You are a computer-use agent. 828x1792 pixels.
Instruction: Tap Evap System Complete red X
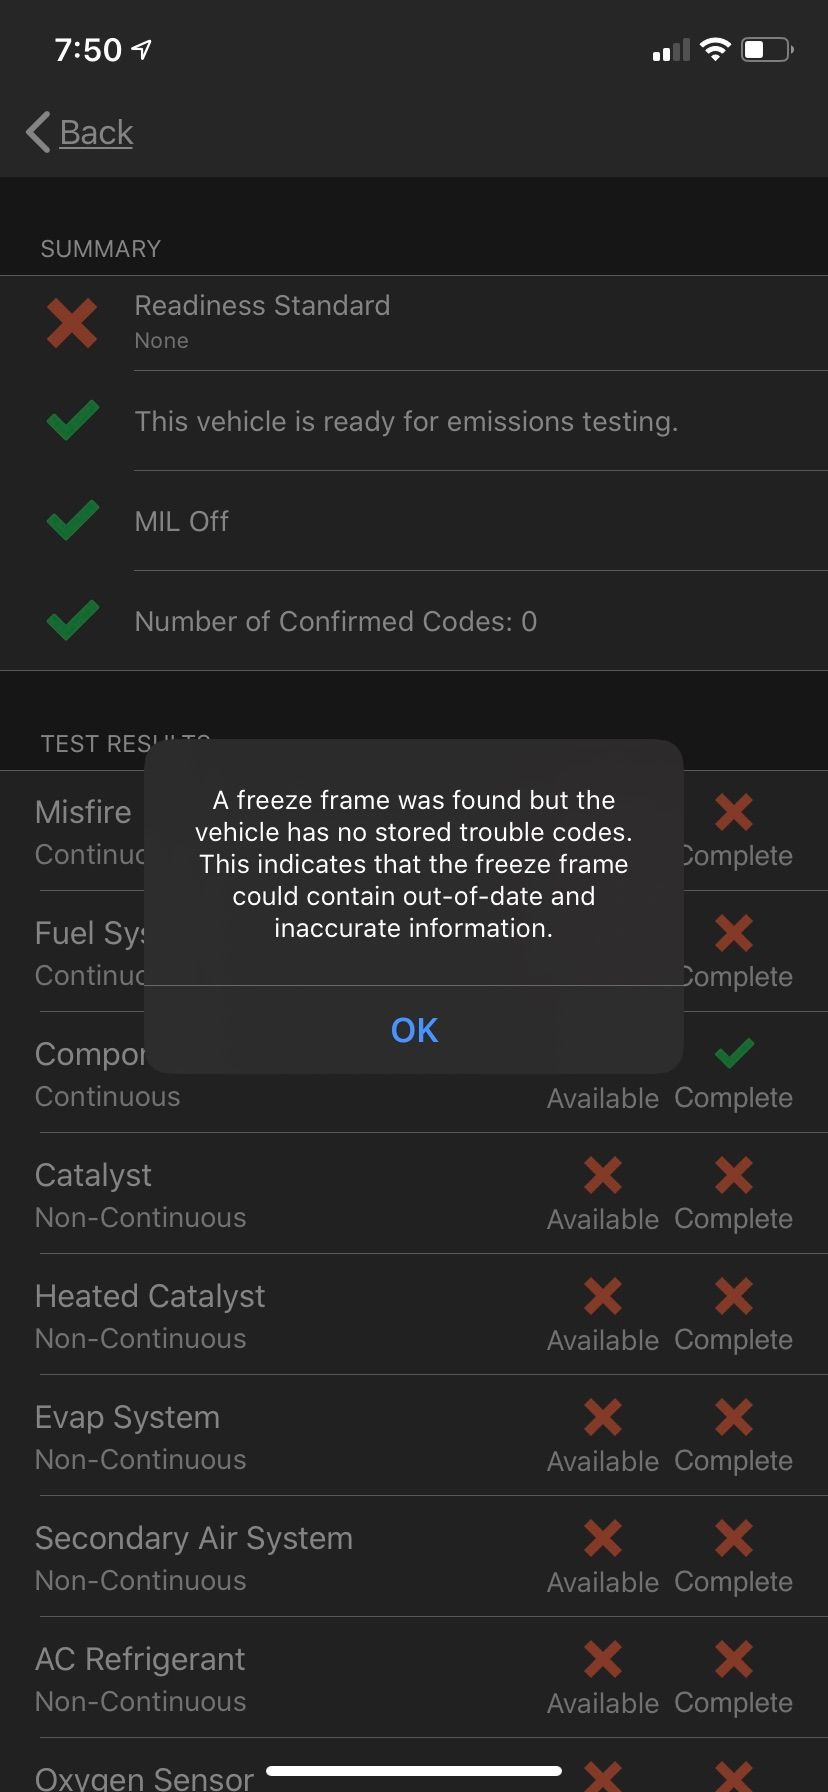click(733, 1417)
